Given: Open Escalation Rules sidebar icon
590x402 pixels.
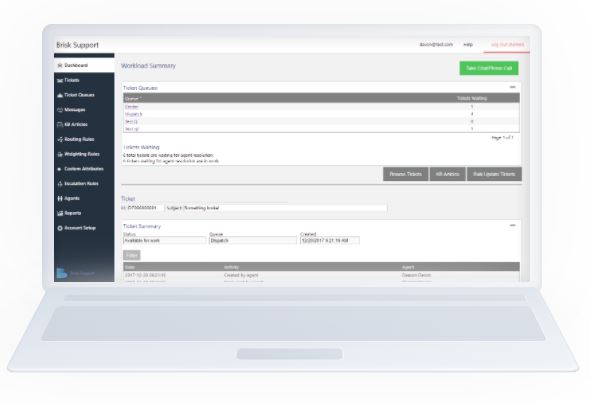Looking at the screenshot, I should pyautogui.click(x=60, y=184).
